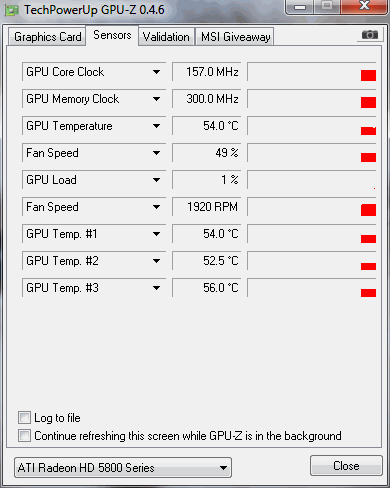390x488 pixels.
Task: Expand the Fan Speed RPM dropdown
Action: coord(94,207)
